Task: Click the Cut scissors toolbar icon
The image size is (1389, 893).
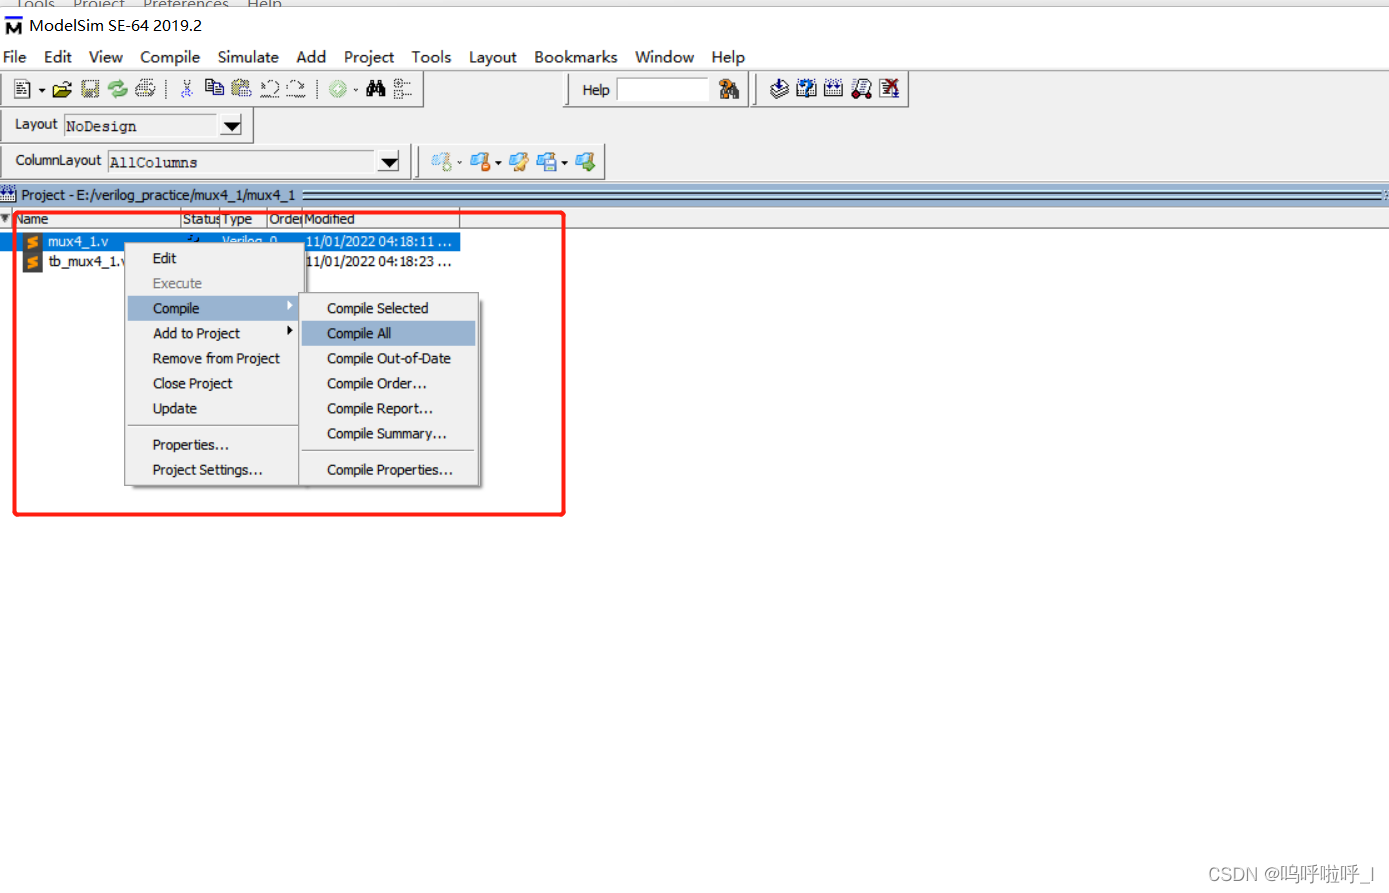Action: pyautogui.click(x=186, y=89)
